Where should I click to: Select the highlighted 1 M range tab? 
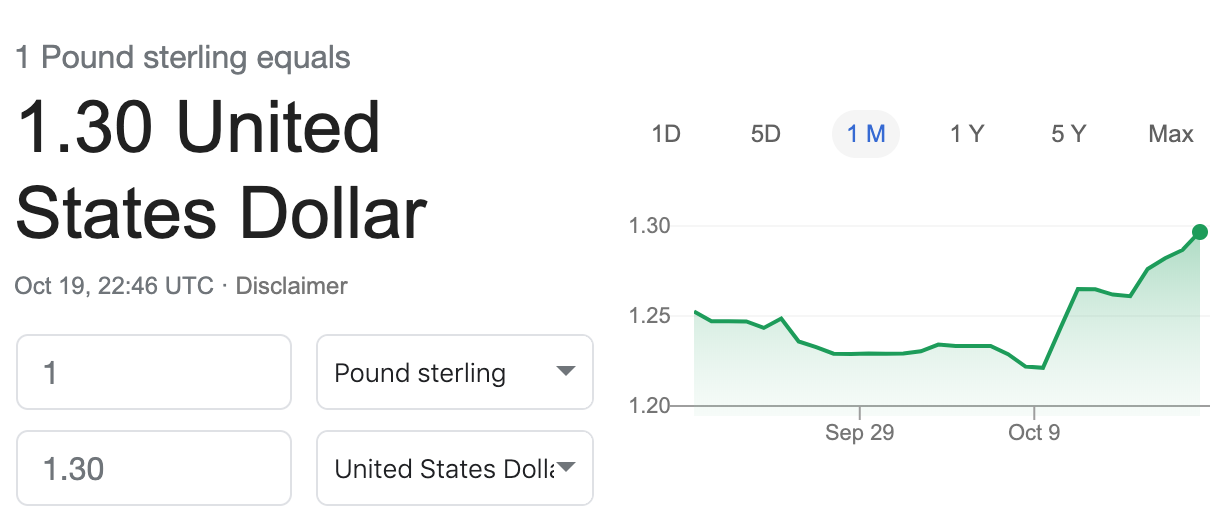click(866, 134)
